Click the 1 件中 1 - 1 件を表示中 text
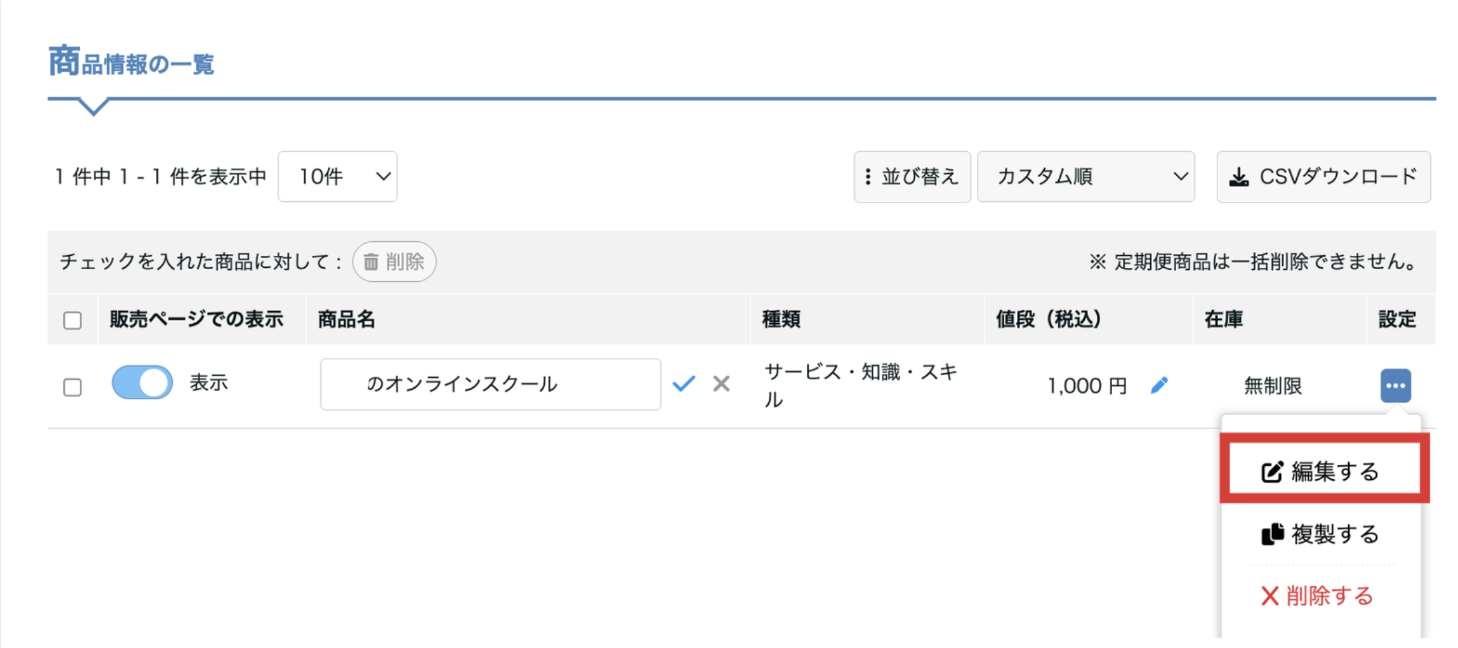Viewport: 1458px width, 648px height. pyautogui.click(x=161, y=177)
